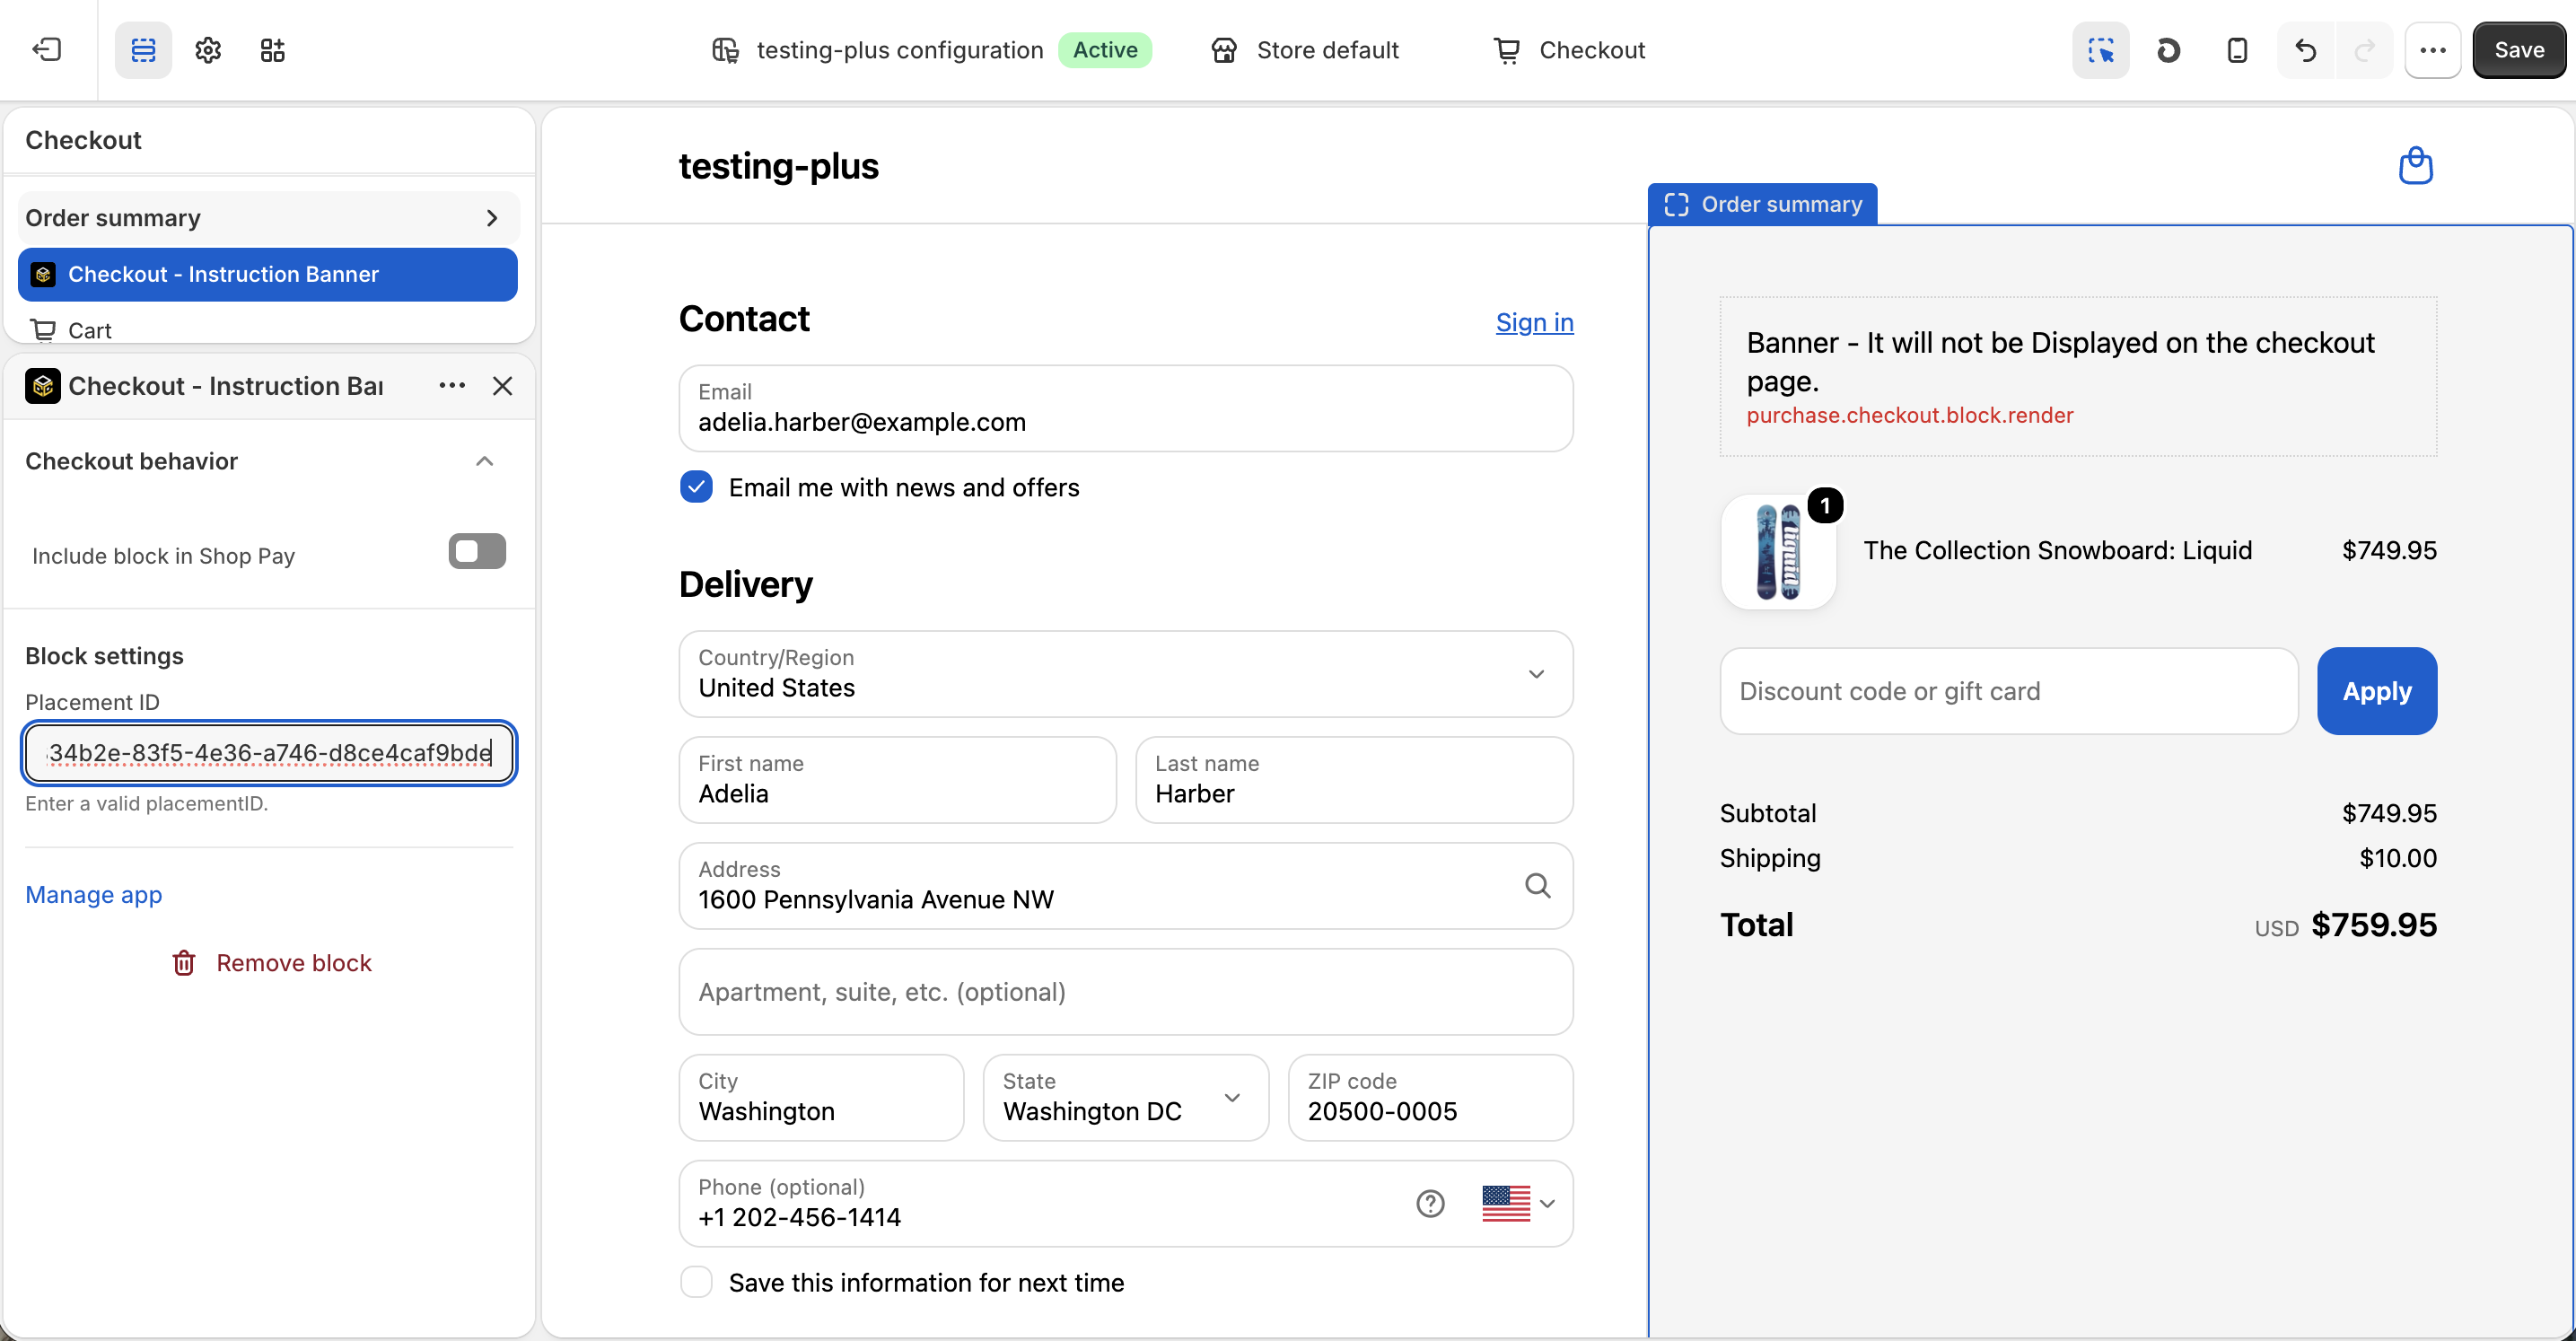Click the shopping bag icon in preview

point(2415,166)
